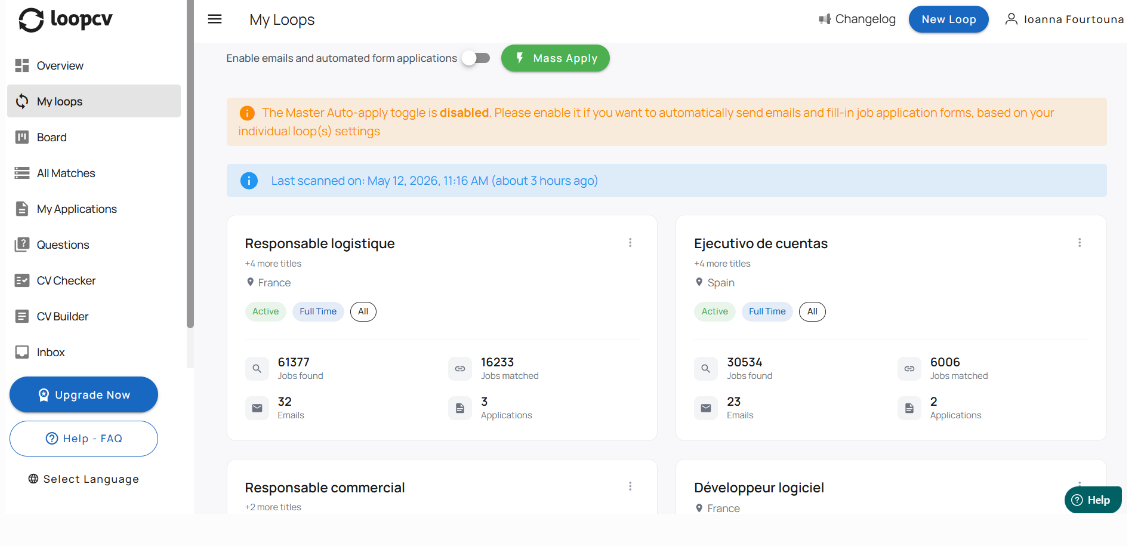Open options menu for Responsable logistique loop
This screenshot has width=1127, height=546.
click(630, 243)
